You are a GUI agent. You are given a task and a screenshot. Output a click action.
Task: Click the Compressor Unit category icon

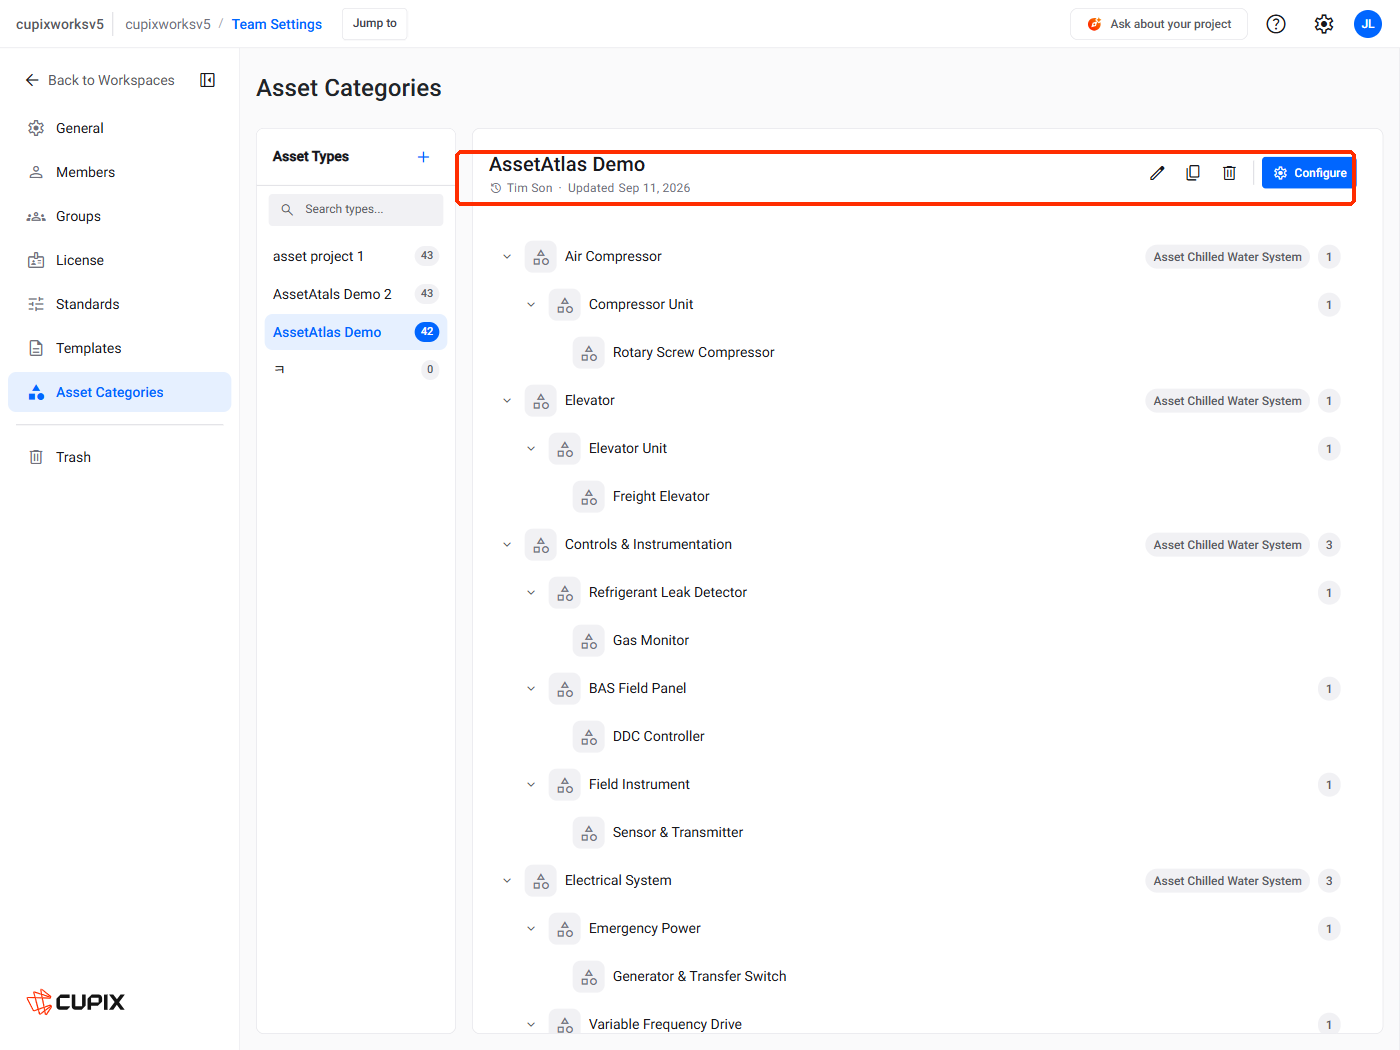[565, 305]
